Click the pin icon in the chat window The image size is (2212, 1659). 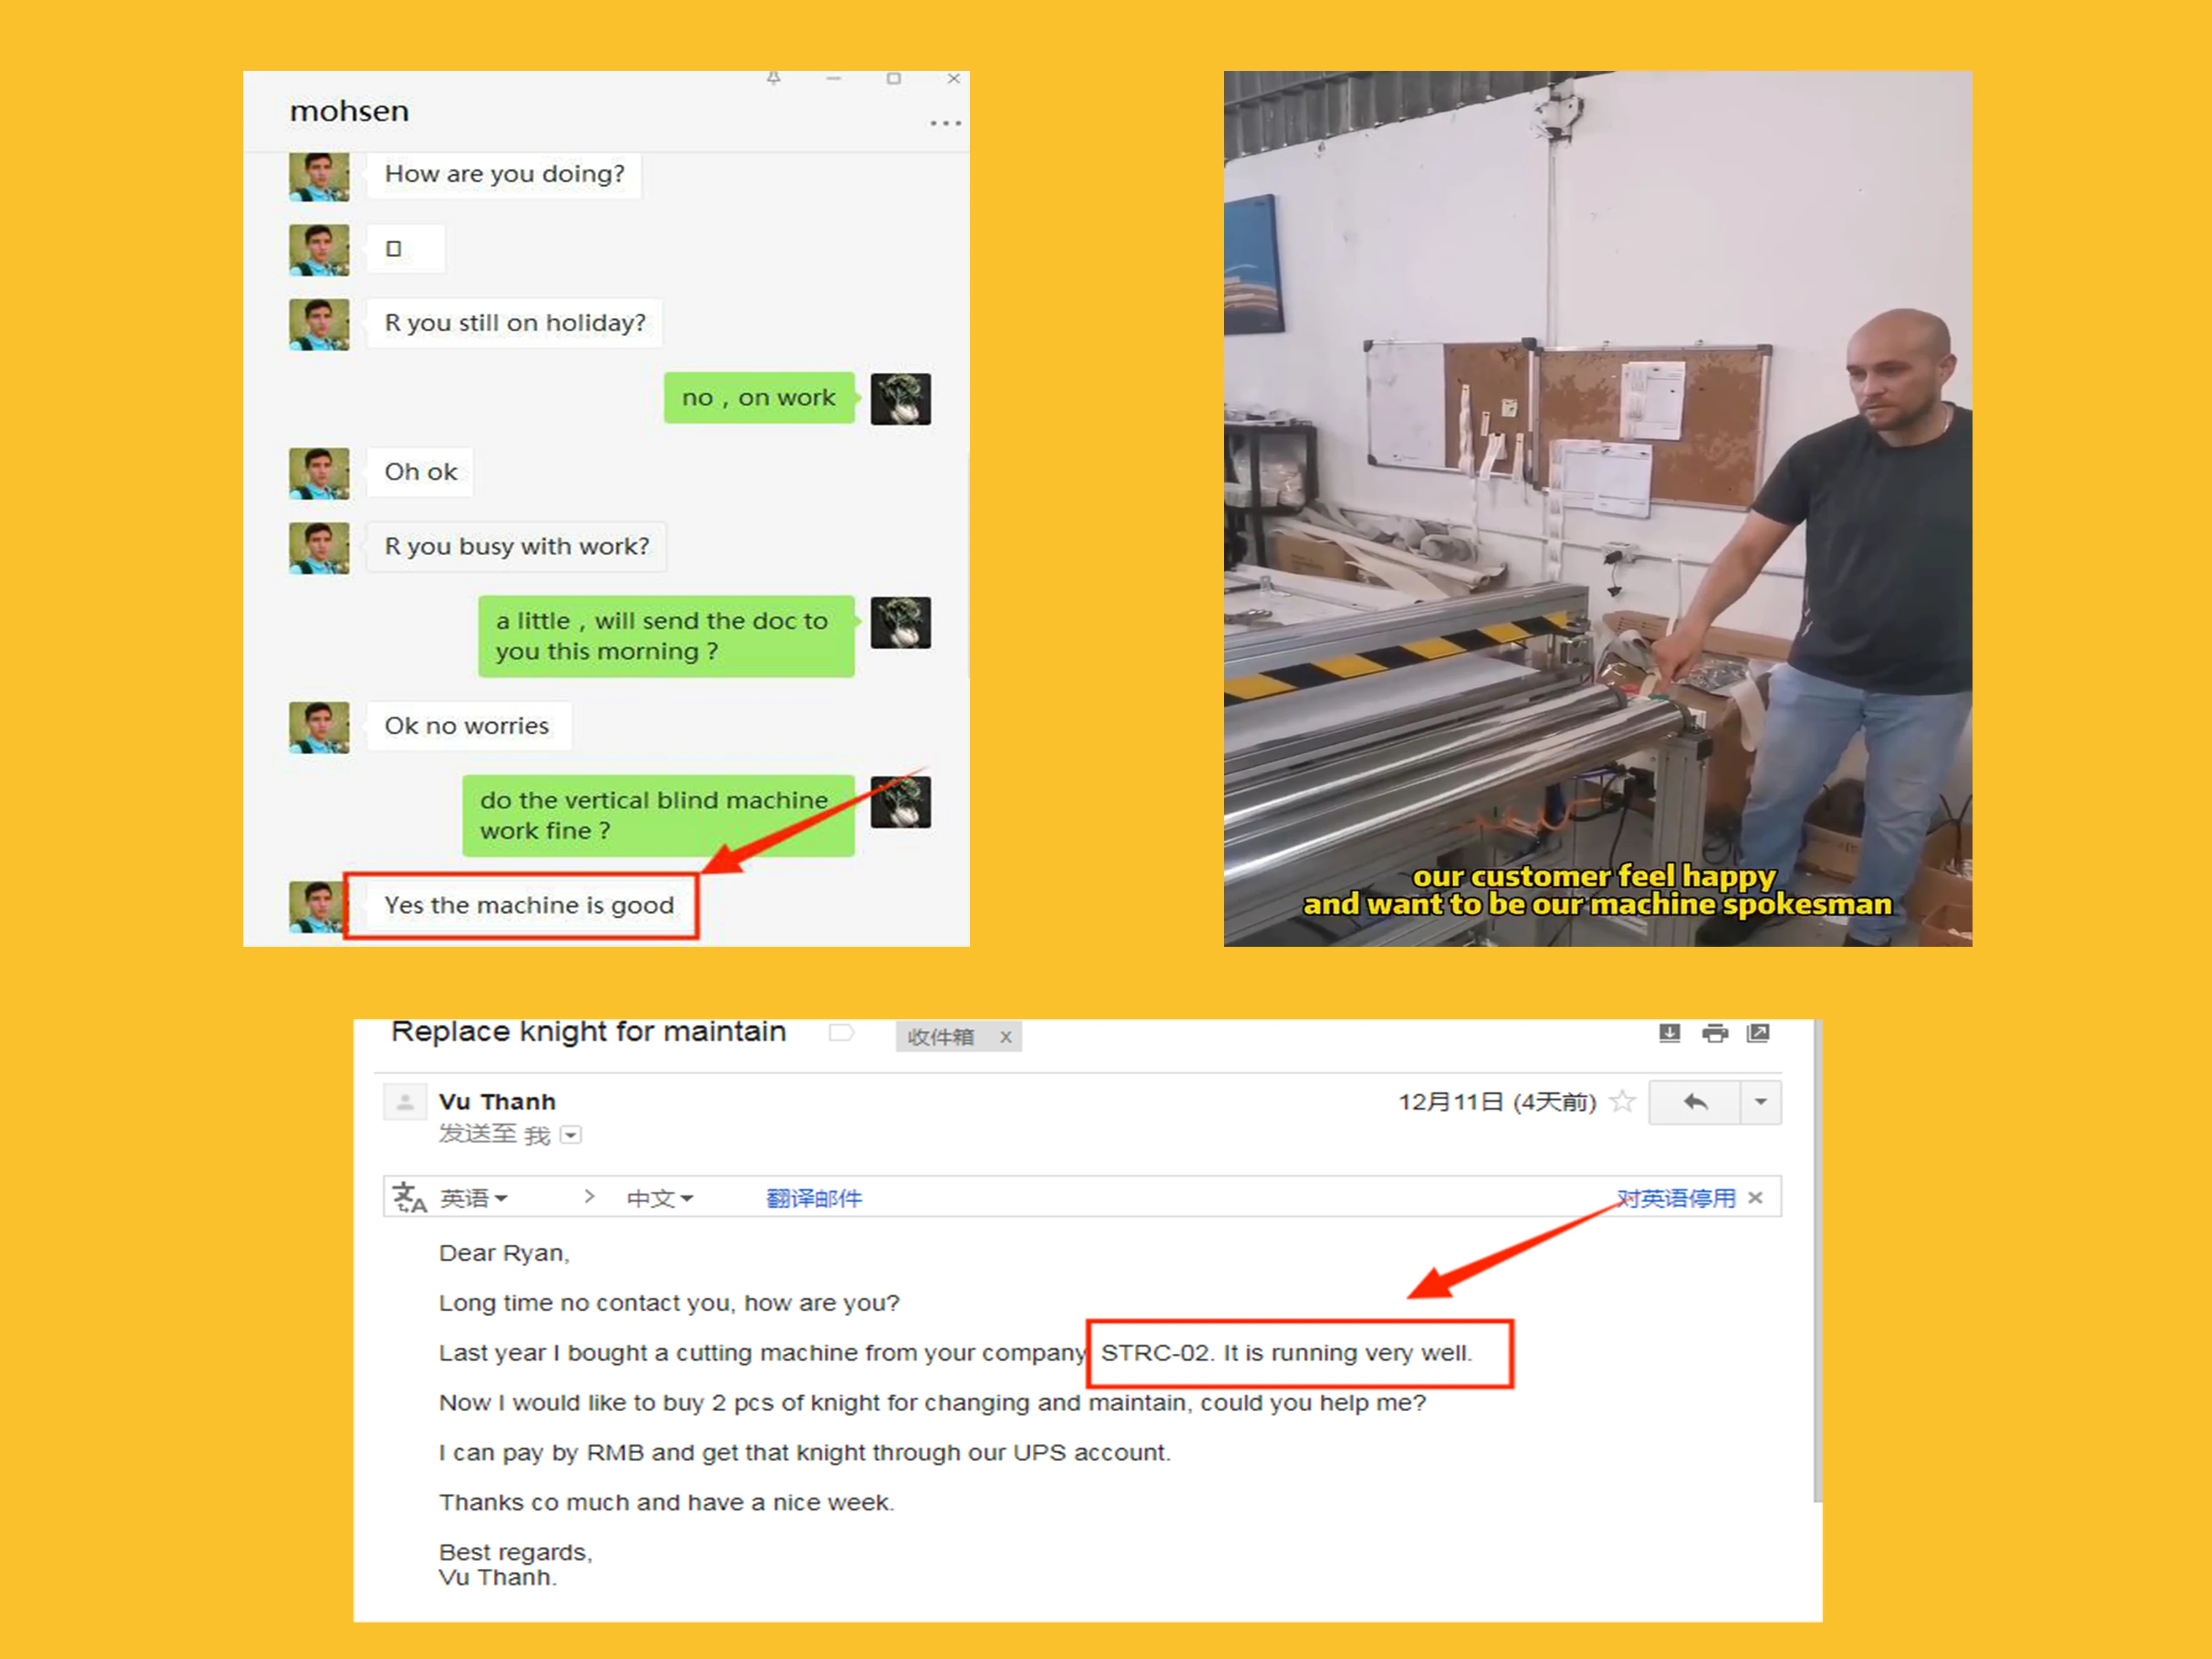click(x=773, y=78)
